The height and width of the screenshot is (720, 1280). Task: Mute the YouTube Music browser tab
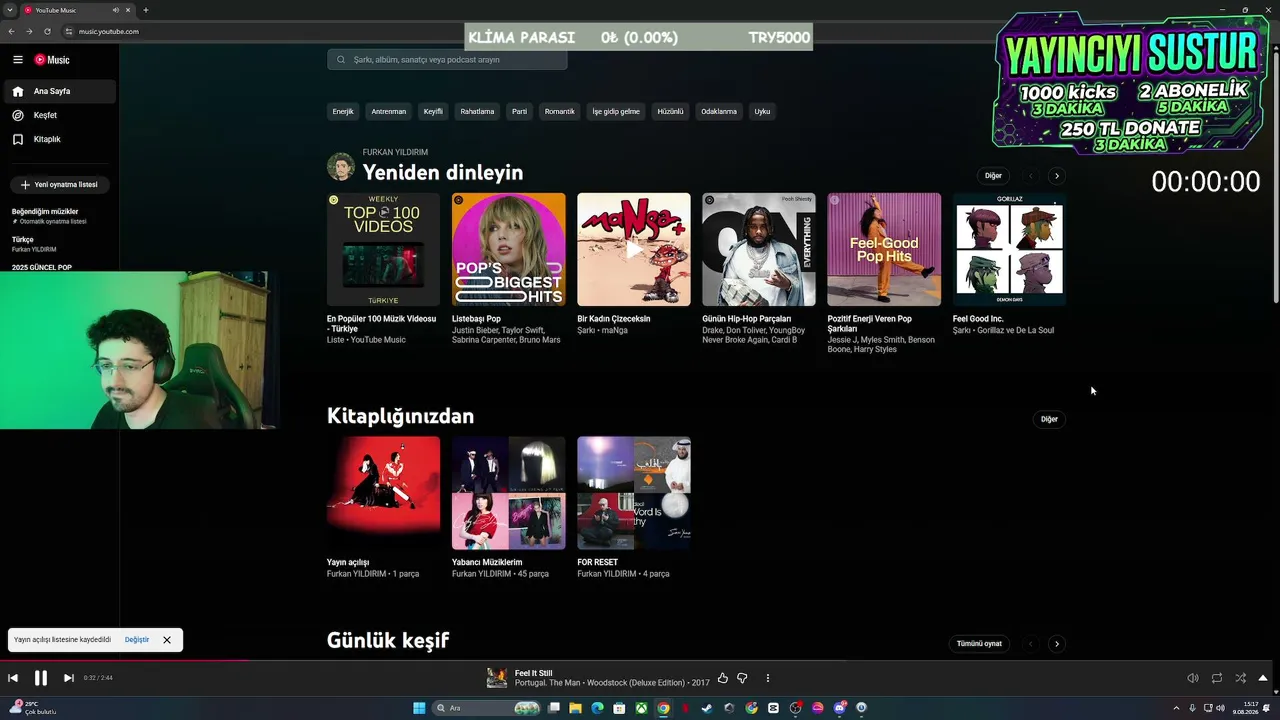(116, 10)
